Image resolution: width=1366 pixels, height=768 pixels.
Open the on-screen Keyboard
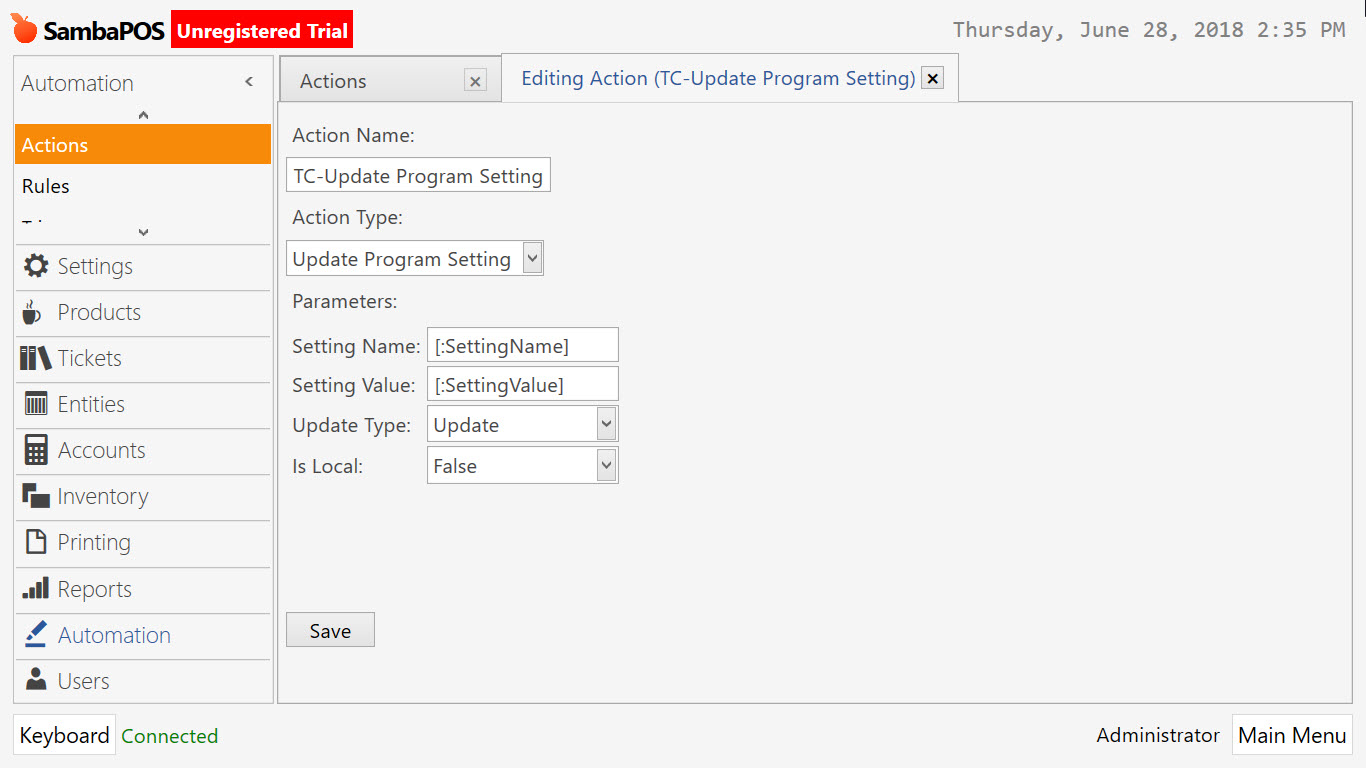(x=64, y=735)
